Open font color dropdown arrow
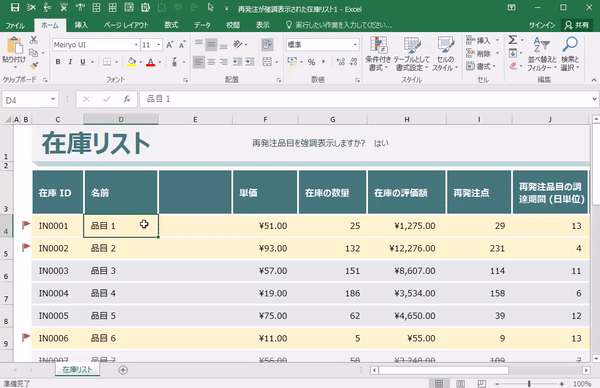The image size is (600, 388). [x=160, y=62]
